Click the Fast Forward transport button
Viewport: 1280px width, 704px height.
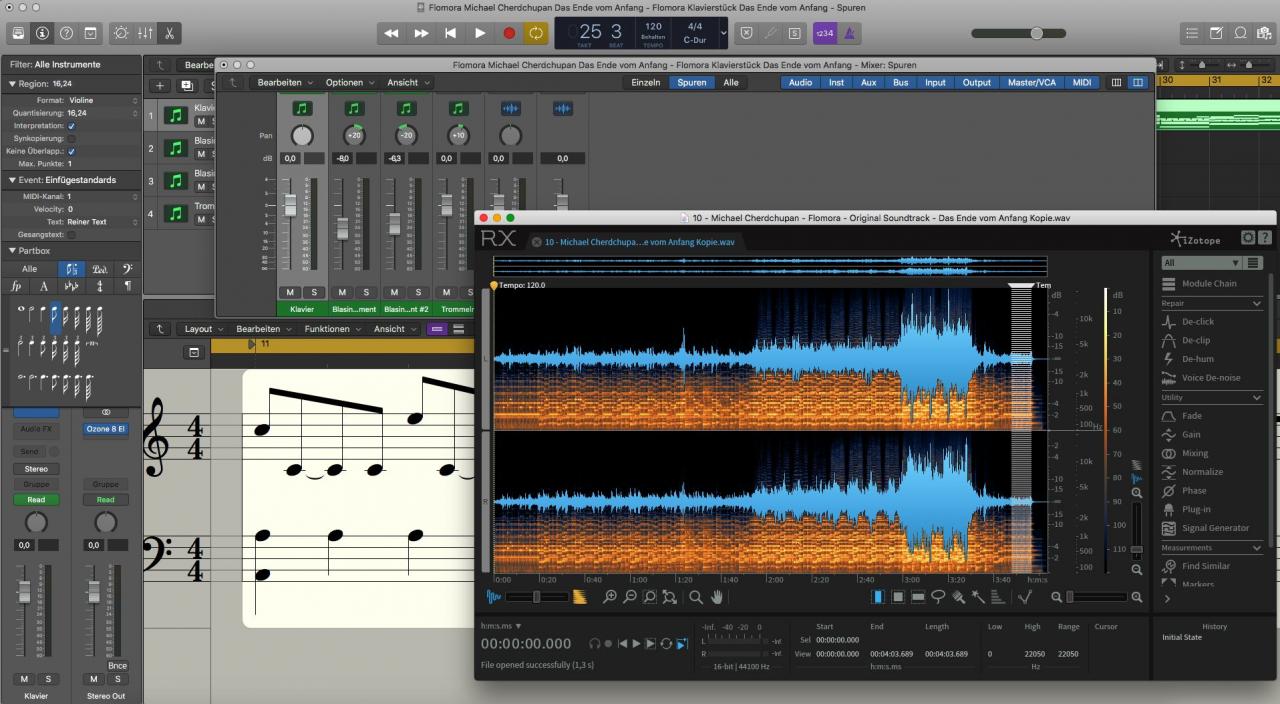click(x=421, y=33)
